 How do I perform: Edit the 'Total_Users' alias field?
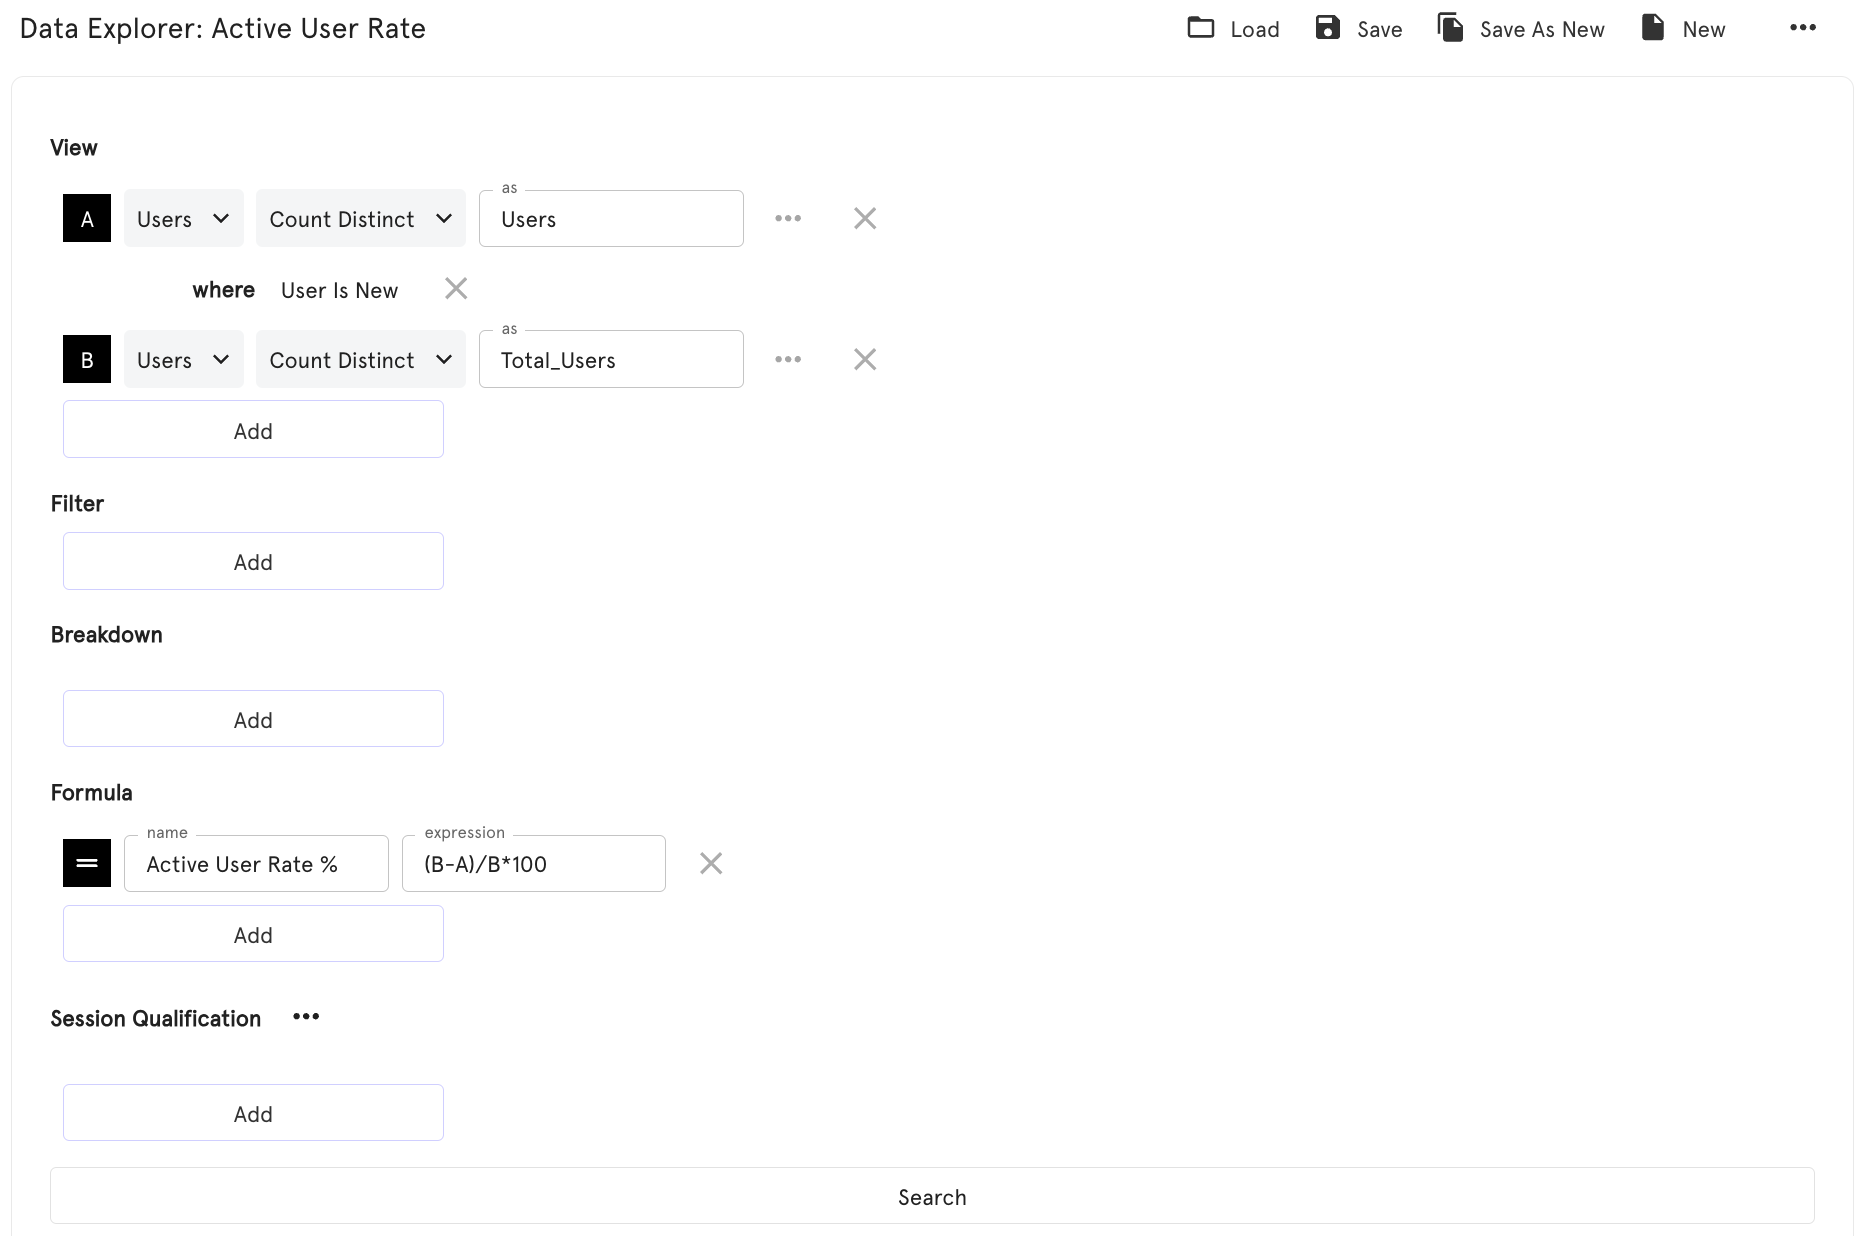[x=611, y=359]
